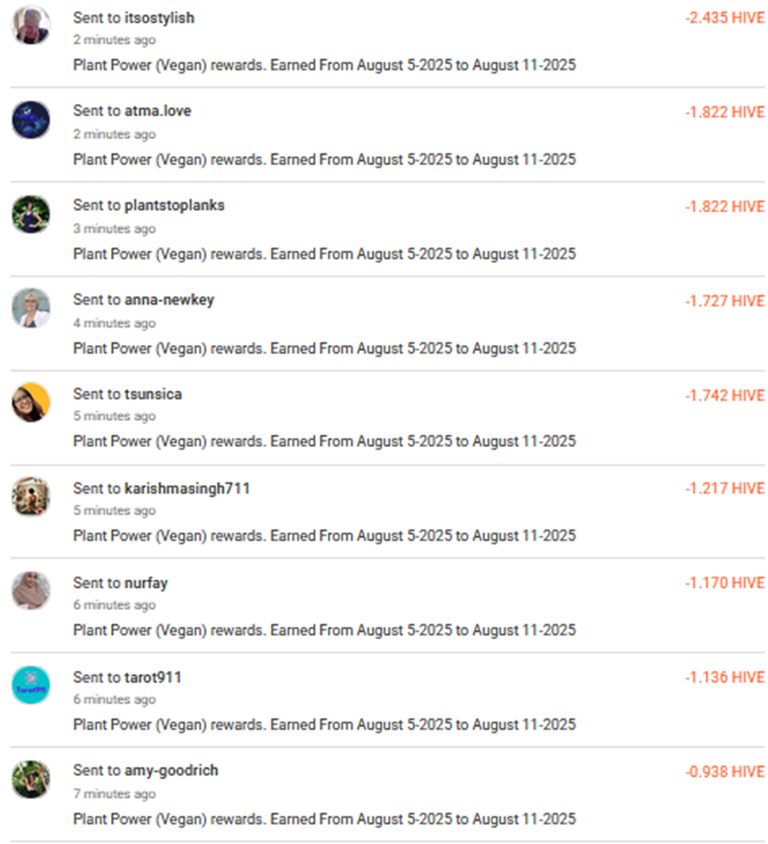This screenshot has width=768, height=844.
Task: Visit anna-newkey username link
Action: pos(169,300)
